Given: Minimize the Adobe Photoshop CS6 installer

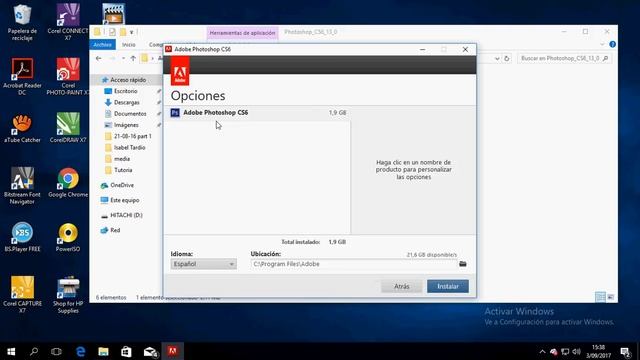Looking at the screenshot, I should coord(422,49).
